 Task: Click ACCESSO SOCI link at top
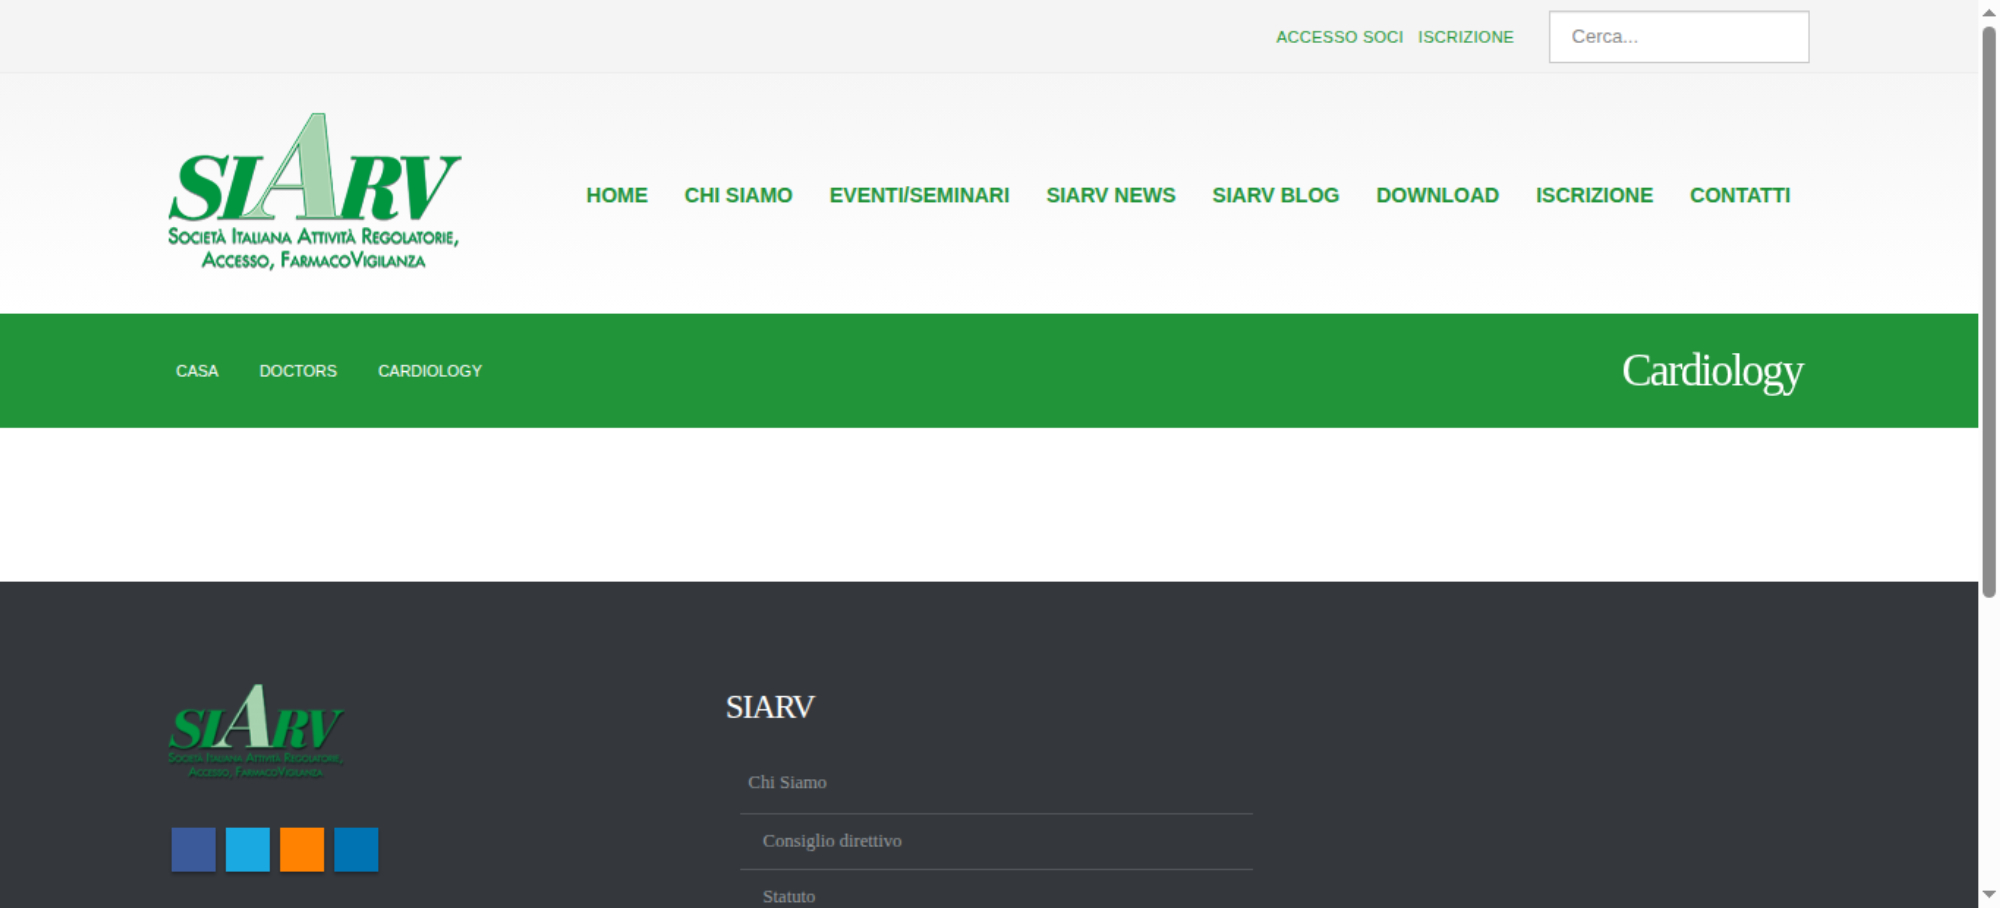point(1339,37)
